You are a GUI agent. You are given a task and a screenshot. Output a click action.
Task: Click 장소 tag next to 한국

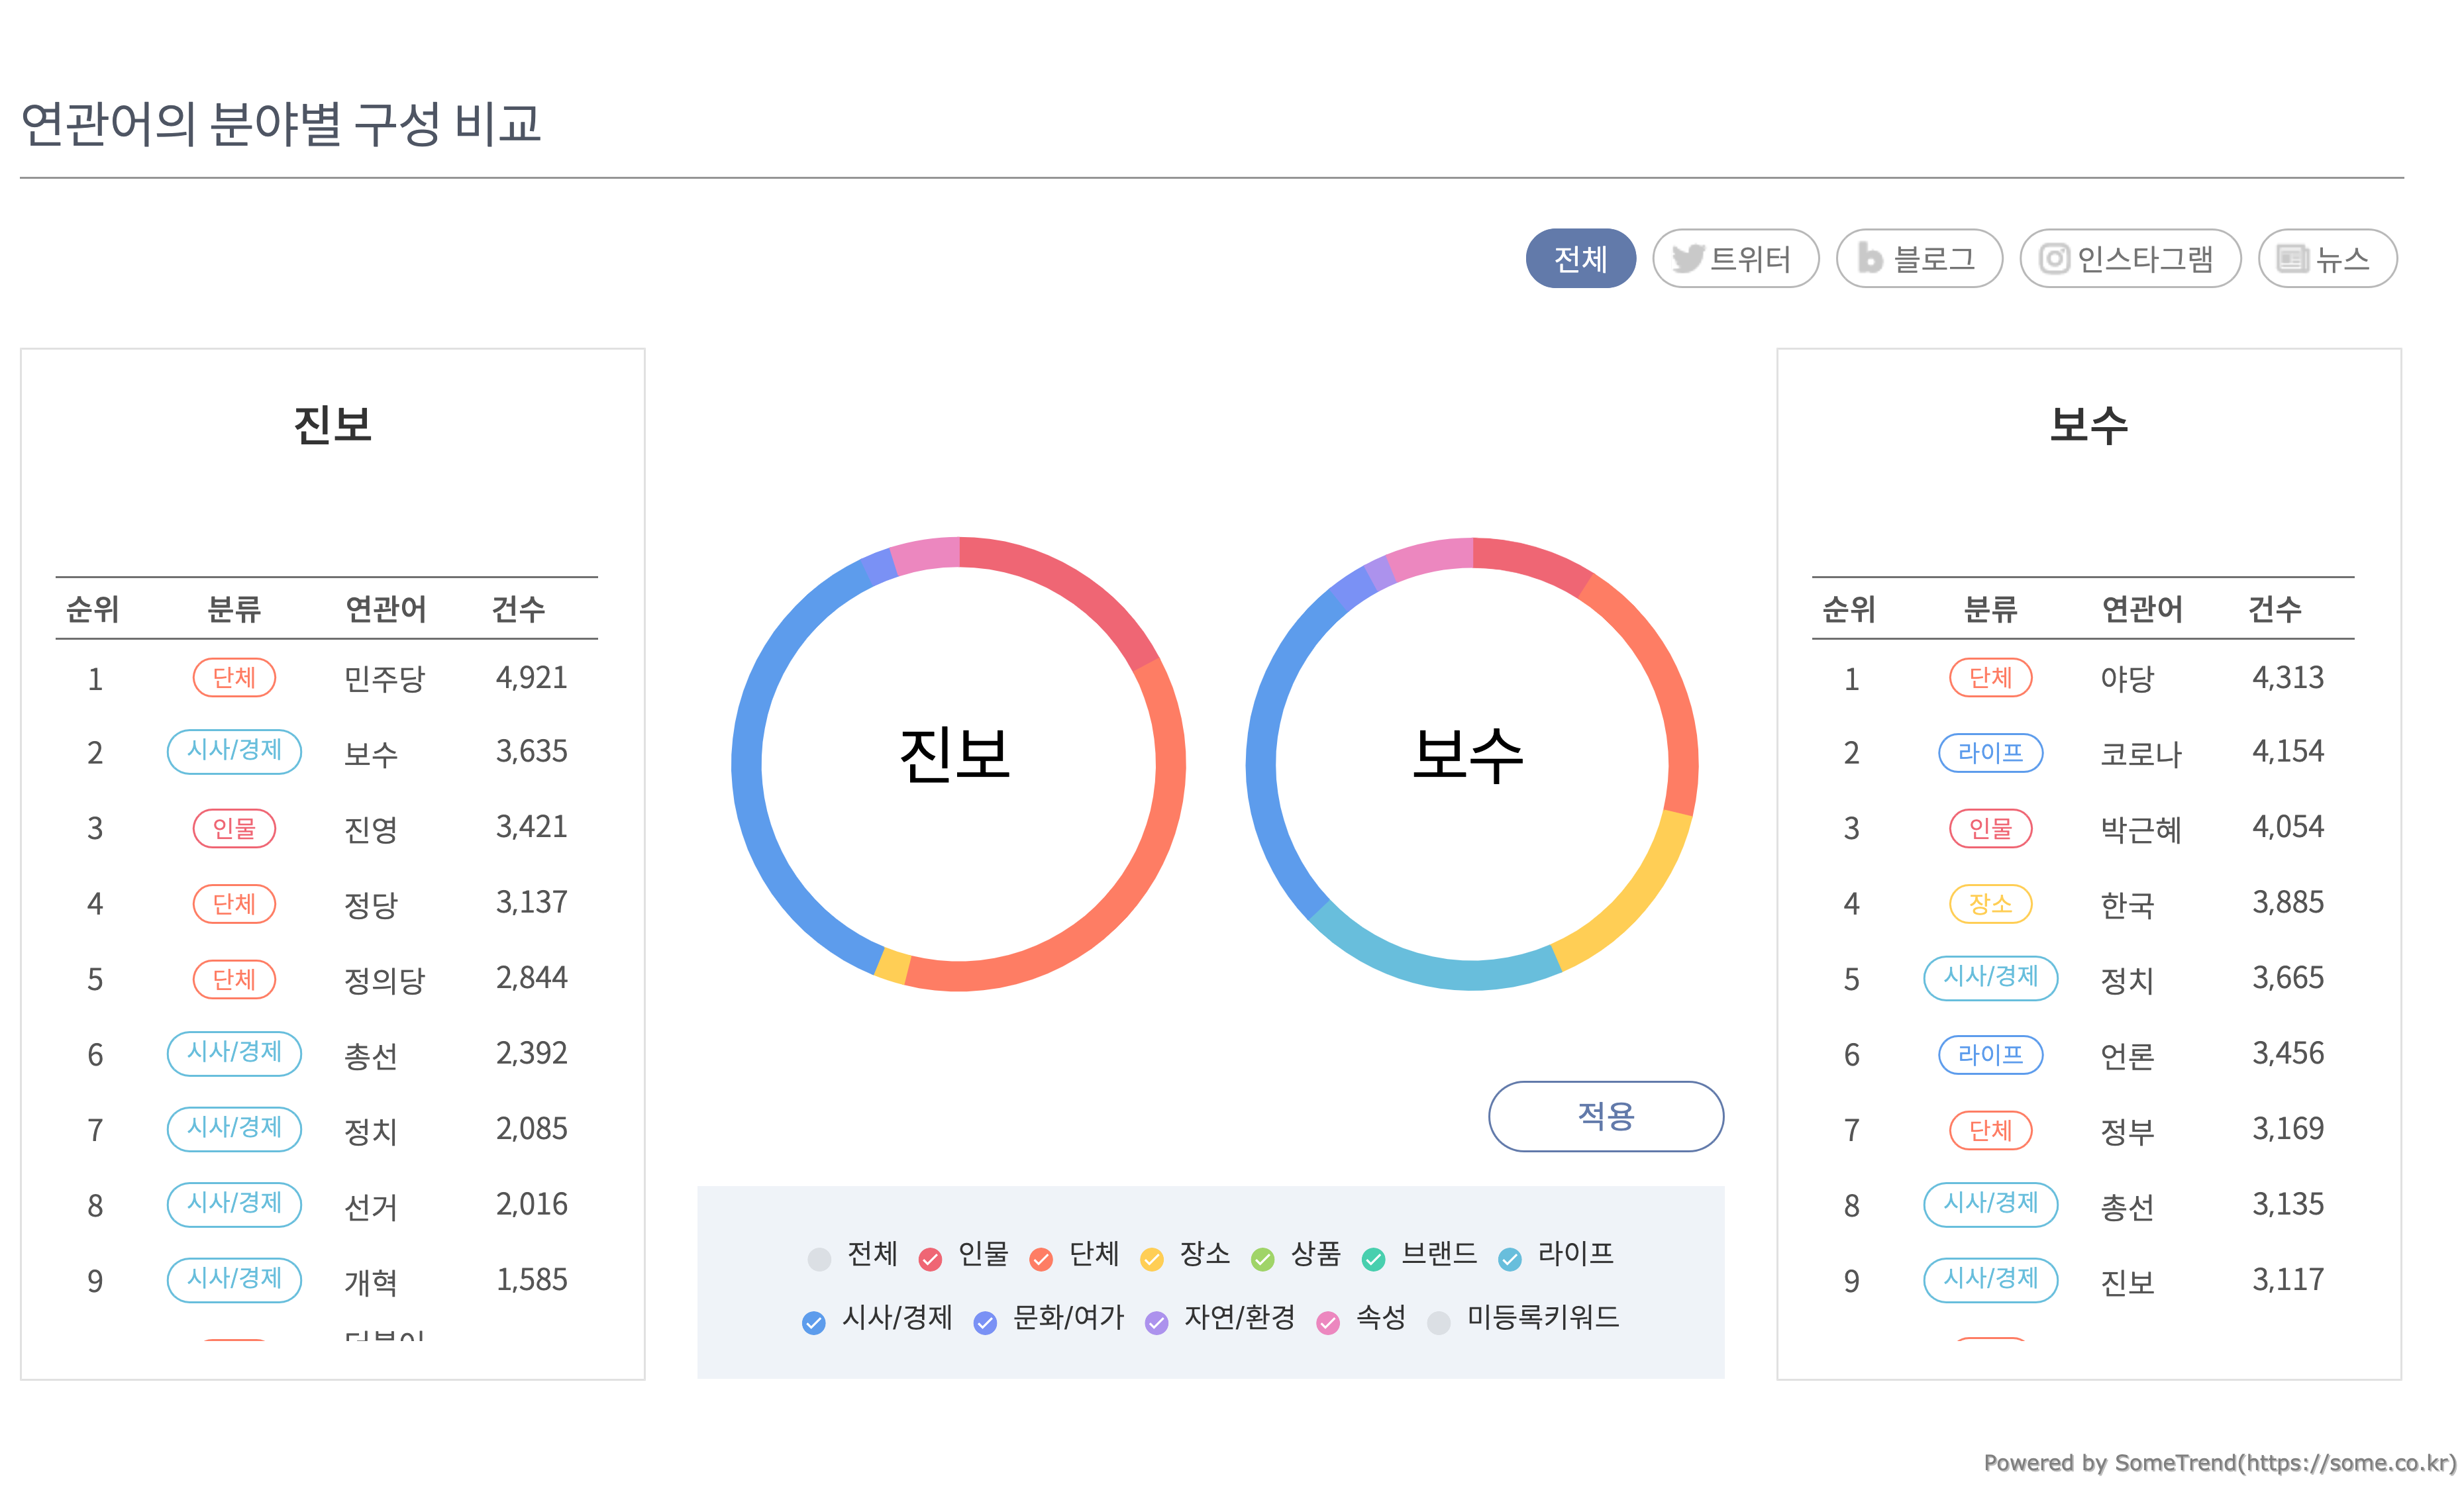pyautogui.click(x=1990, y=904)
